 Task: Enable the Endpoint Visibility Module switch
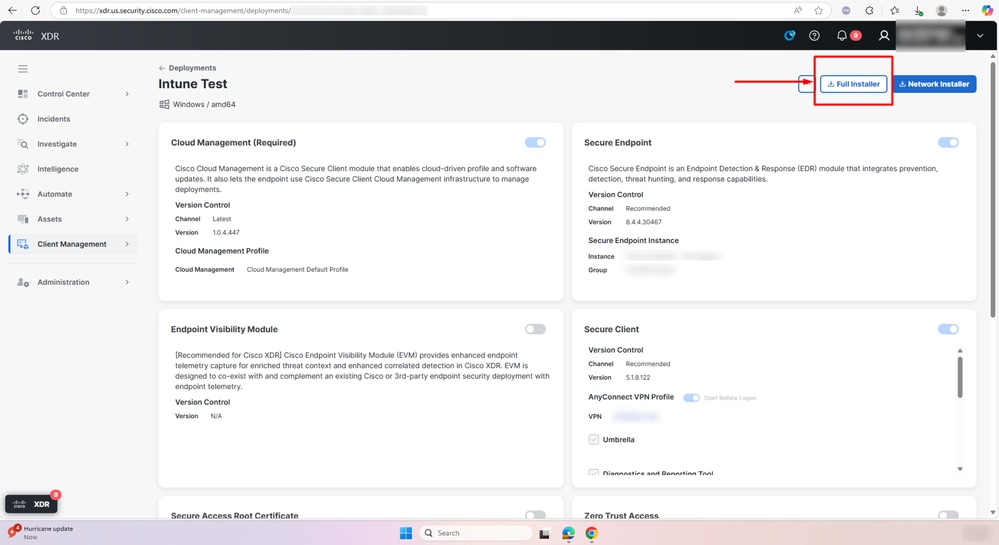(535, 329)
